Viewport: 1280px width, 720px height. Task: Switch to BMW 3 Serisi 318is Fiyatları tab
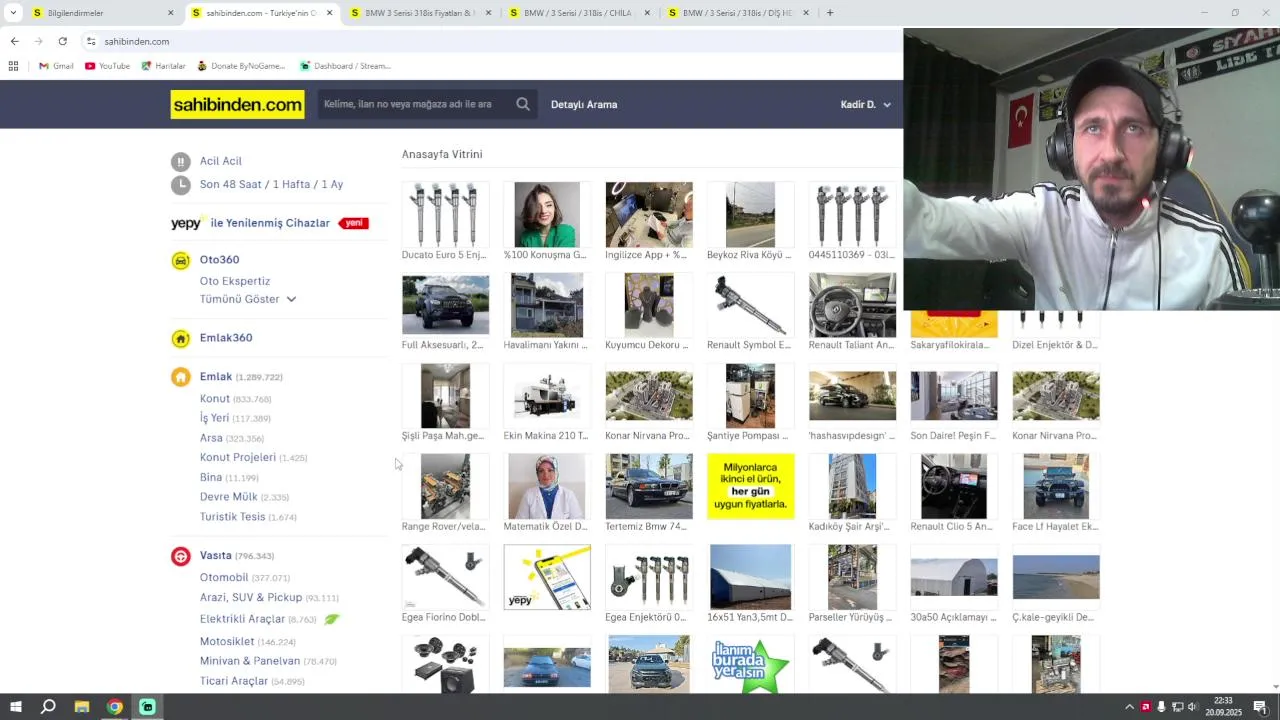(420, 13)
